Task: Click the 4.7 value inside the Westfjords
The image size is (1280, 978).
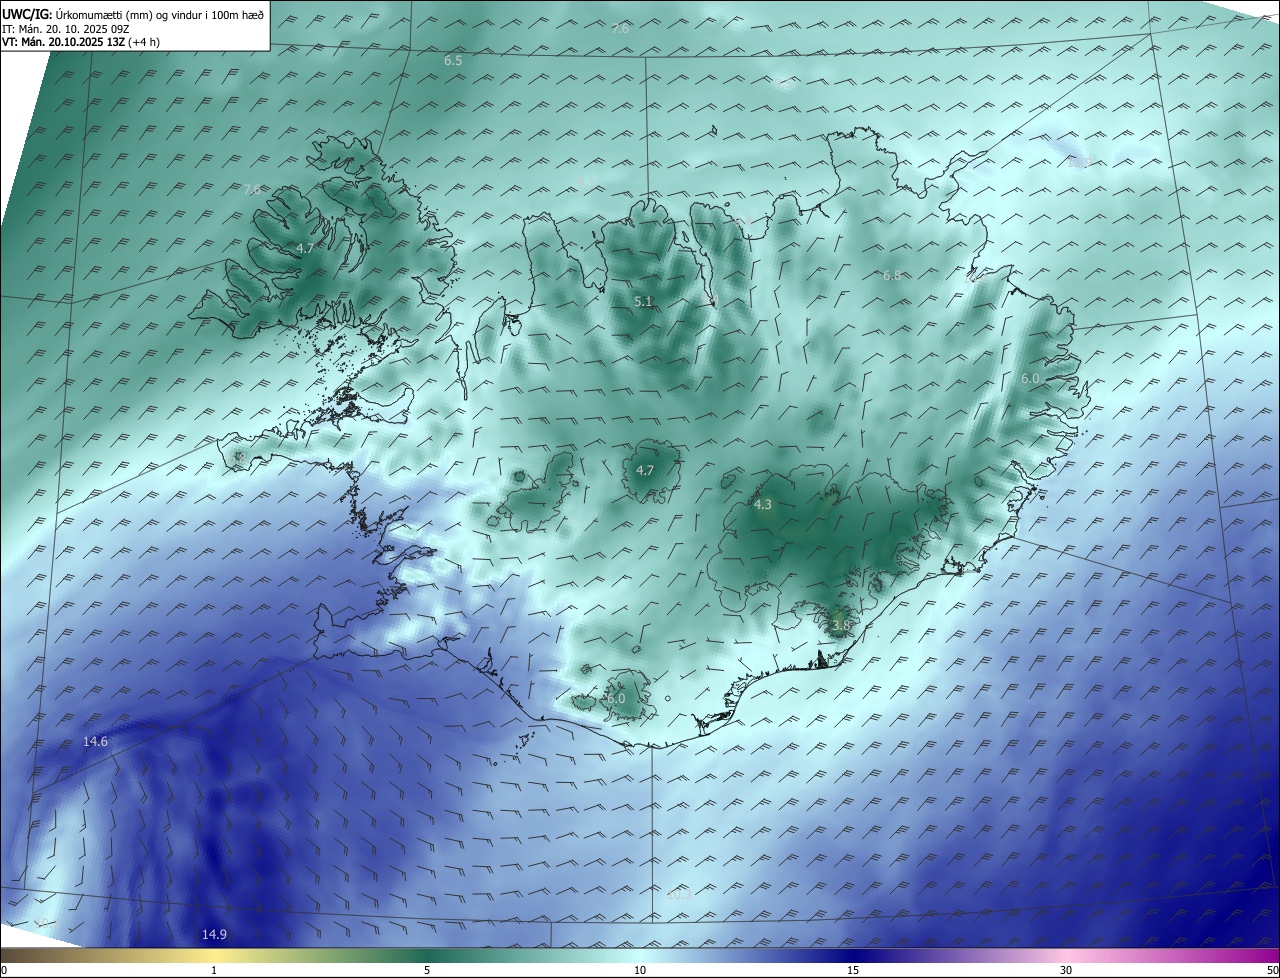Action: coord(305,248)
